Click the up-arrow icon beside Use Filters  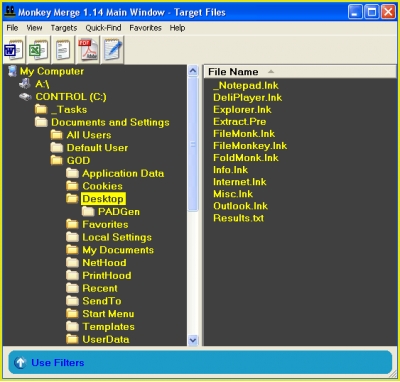[20, 363]
